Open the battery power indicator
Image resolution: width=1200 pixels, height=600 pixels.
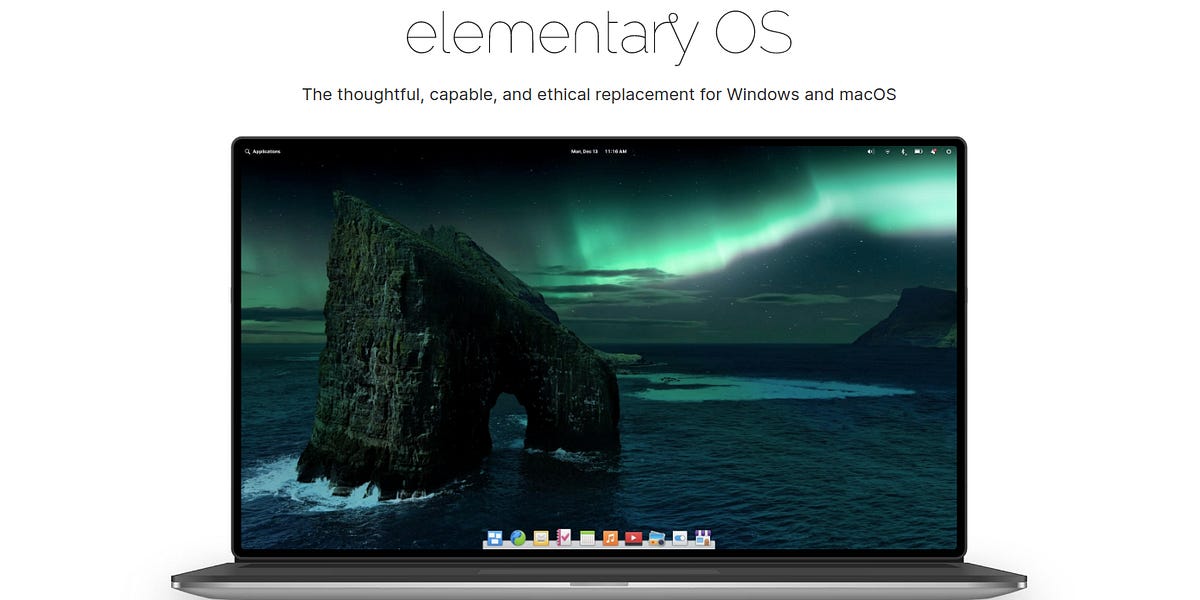[x=918, y=151]
